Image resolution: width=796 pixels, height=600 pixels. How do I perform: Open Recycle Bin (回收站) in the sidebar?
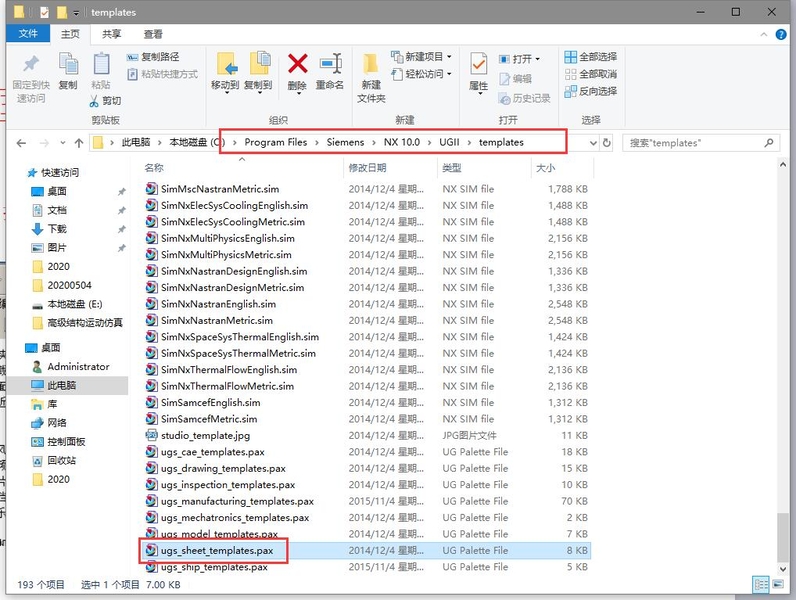[x=54, y=460]
